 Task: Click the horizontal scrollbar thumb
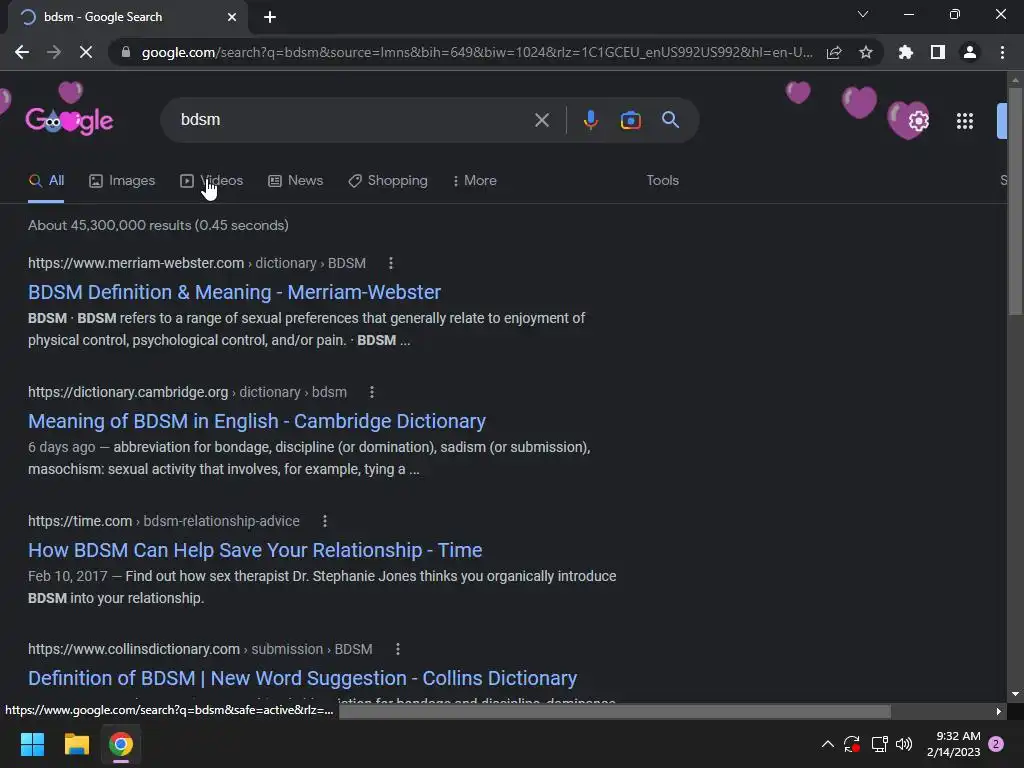[615, 711]
